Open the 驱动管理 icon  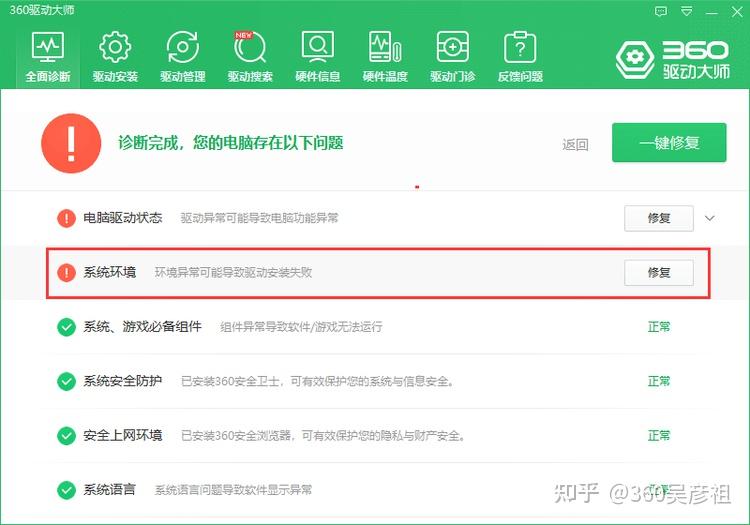coord(182,47)
